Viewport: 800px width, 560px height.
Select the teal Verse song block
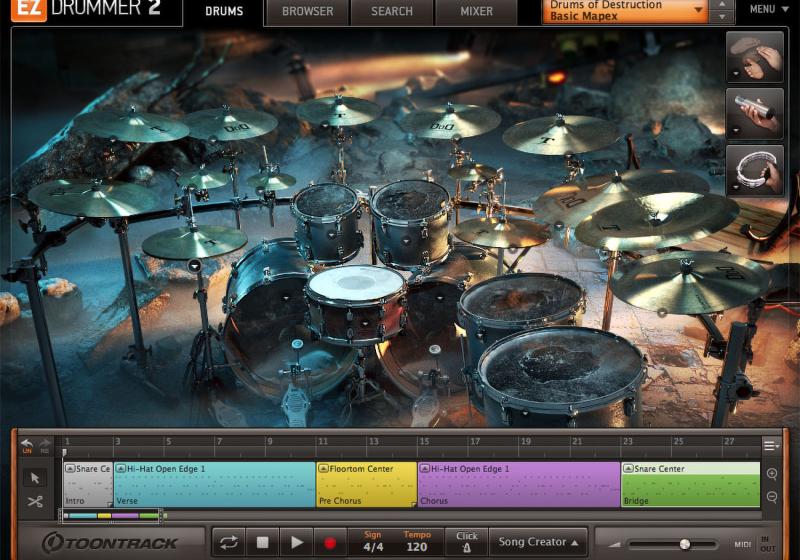click(x=214, y=485)
